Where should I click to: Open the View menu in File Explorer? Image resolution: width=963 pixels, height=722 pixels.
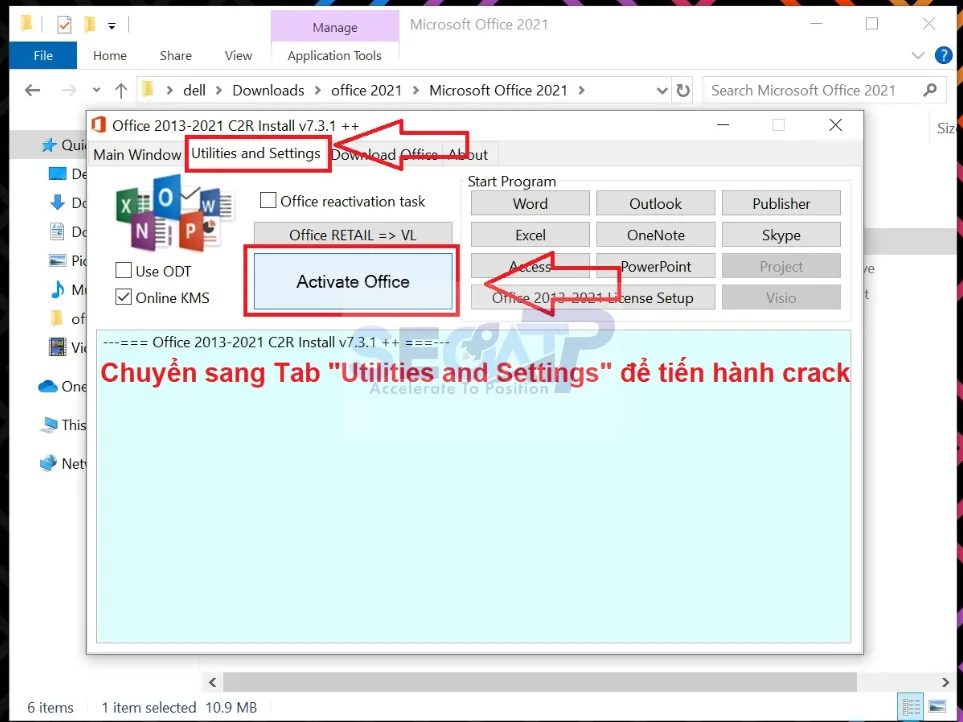[238, 56]
